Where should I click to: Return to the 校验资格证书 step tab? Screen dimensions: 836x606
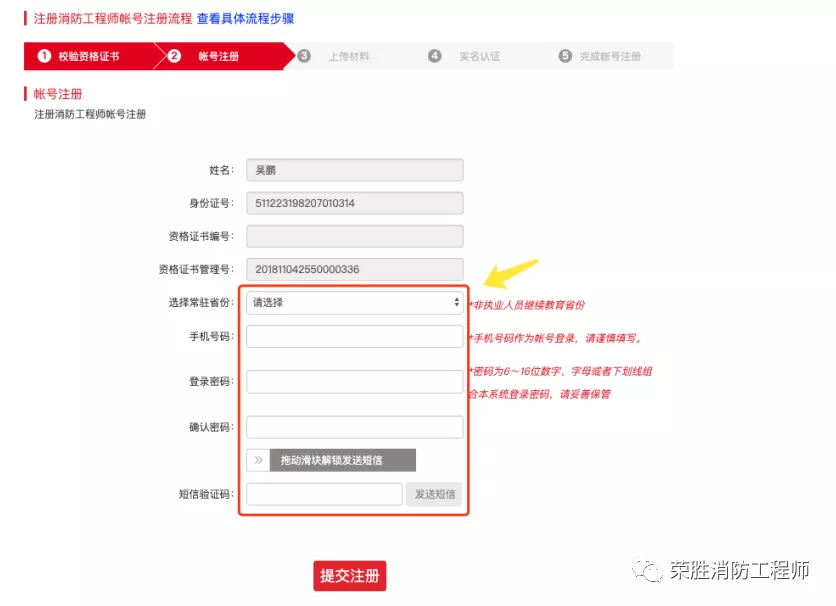90,57
